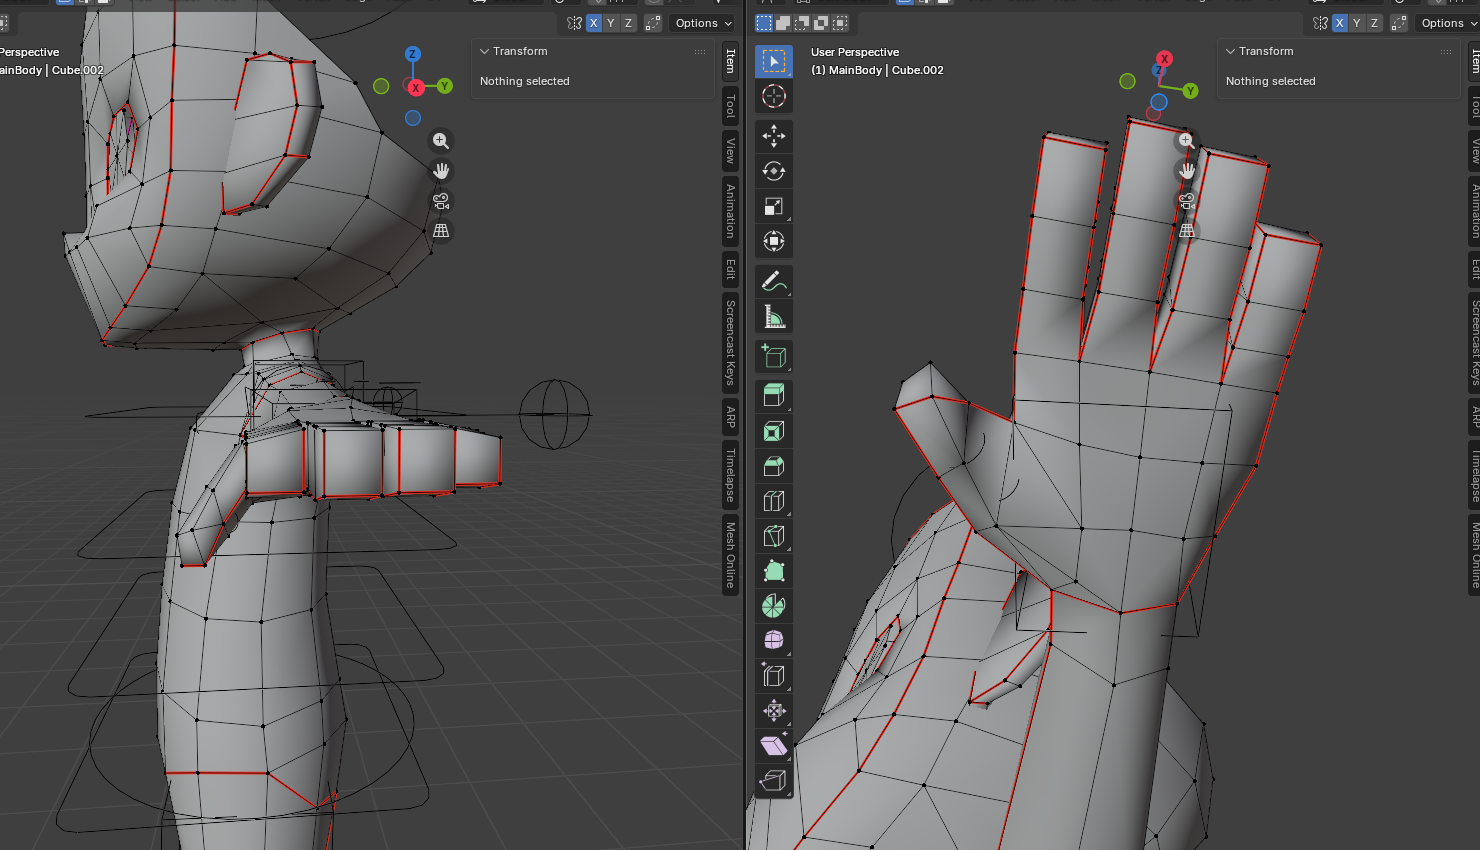1480x850 pixels.
Task: Click the "User Perspective" viewport label
Action: pos(855,52)
